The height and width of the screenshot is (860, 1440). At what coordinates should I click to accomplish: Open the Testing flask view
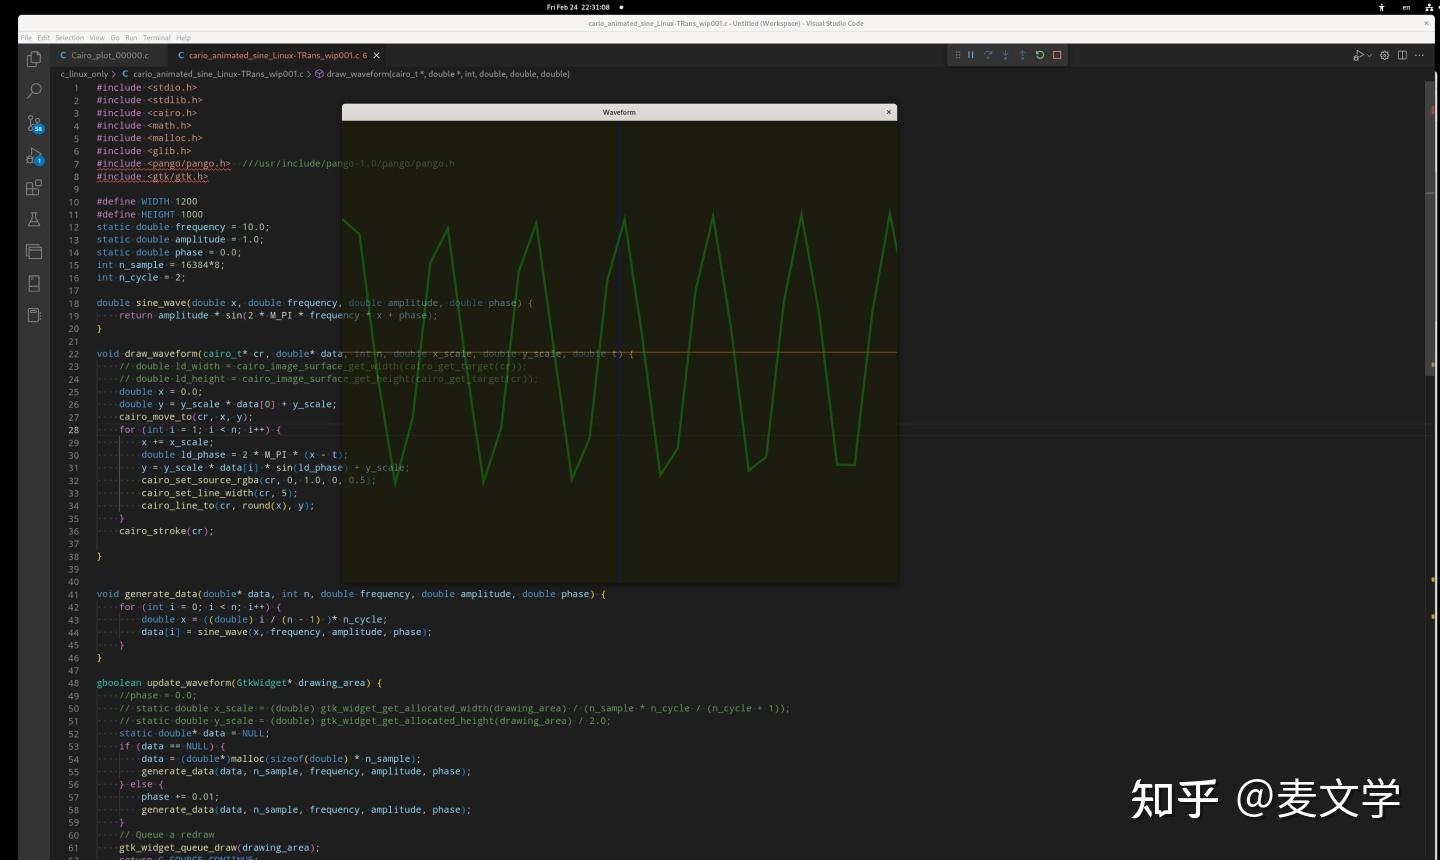(x=34, y=219)
